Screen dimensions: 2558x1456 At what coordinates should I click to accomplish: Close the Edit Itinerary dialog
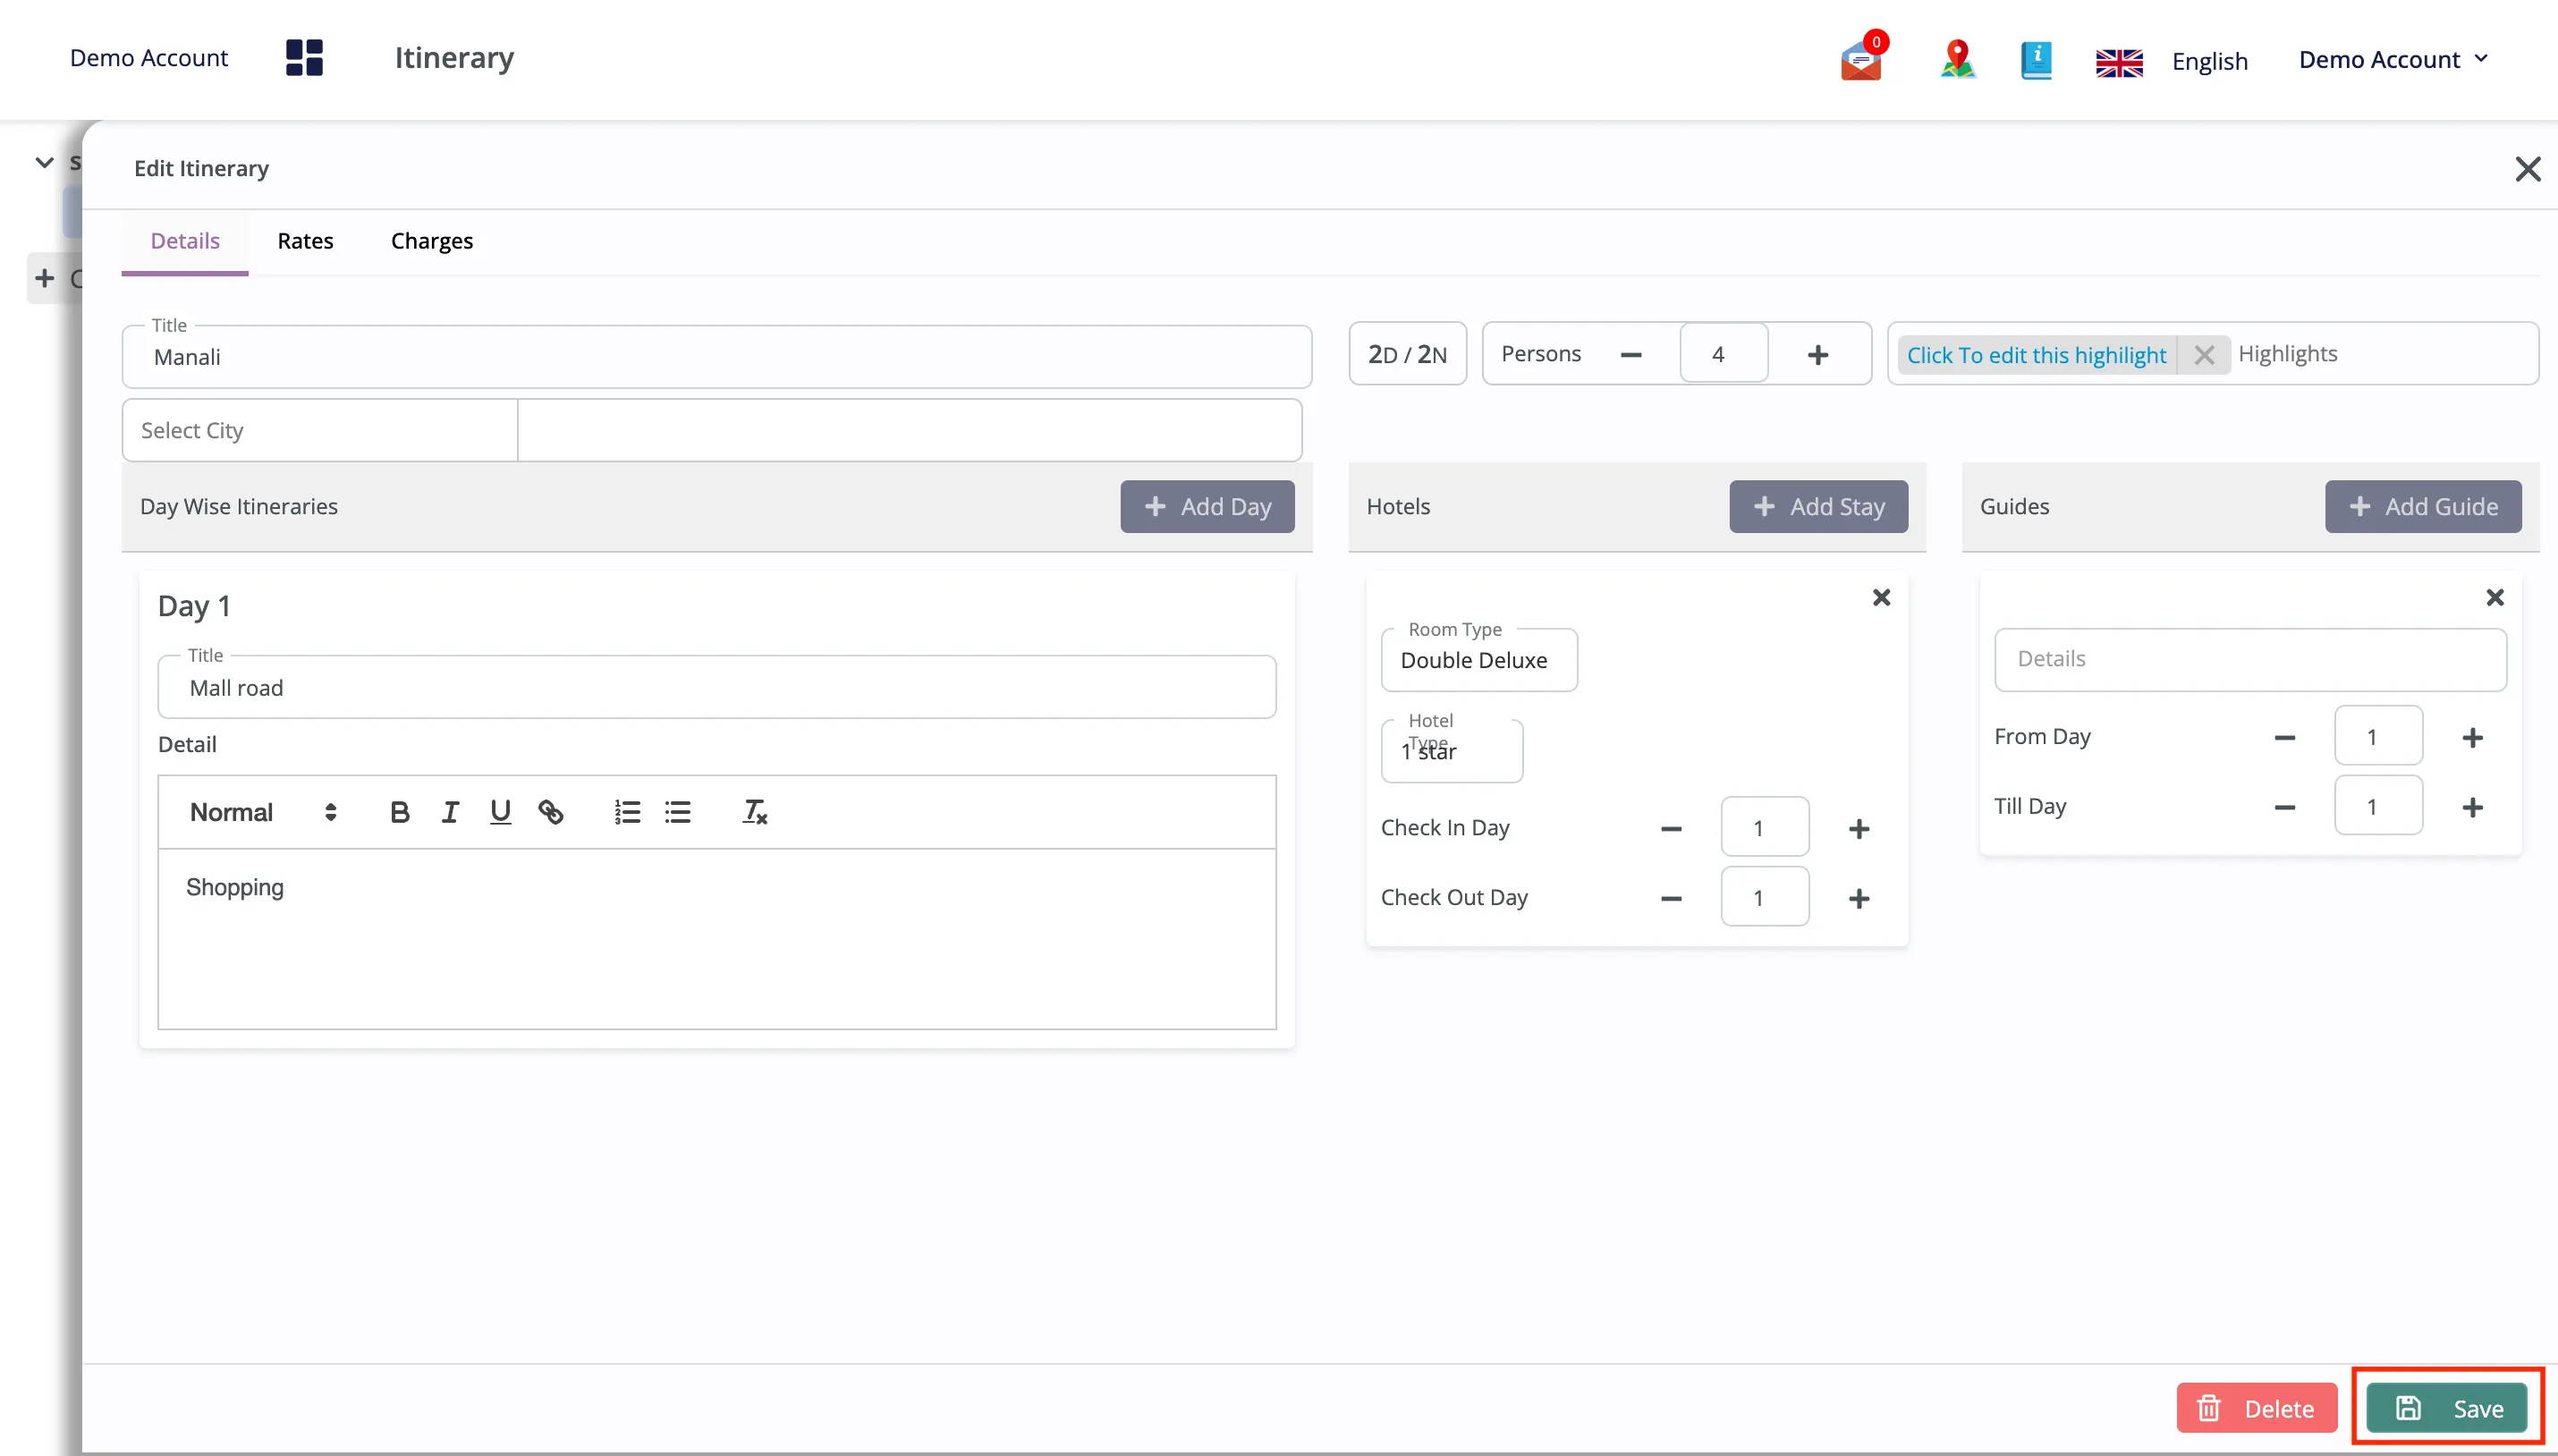coord(2527,169)
